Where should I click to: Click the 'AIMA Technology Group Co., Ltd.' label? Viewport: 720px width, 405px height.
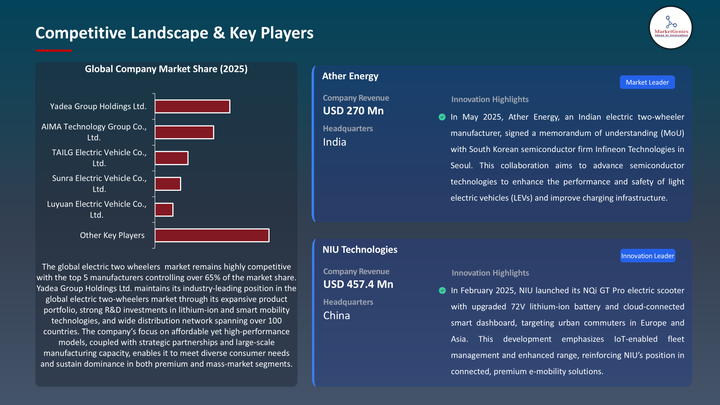click(94, 132)
